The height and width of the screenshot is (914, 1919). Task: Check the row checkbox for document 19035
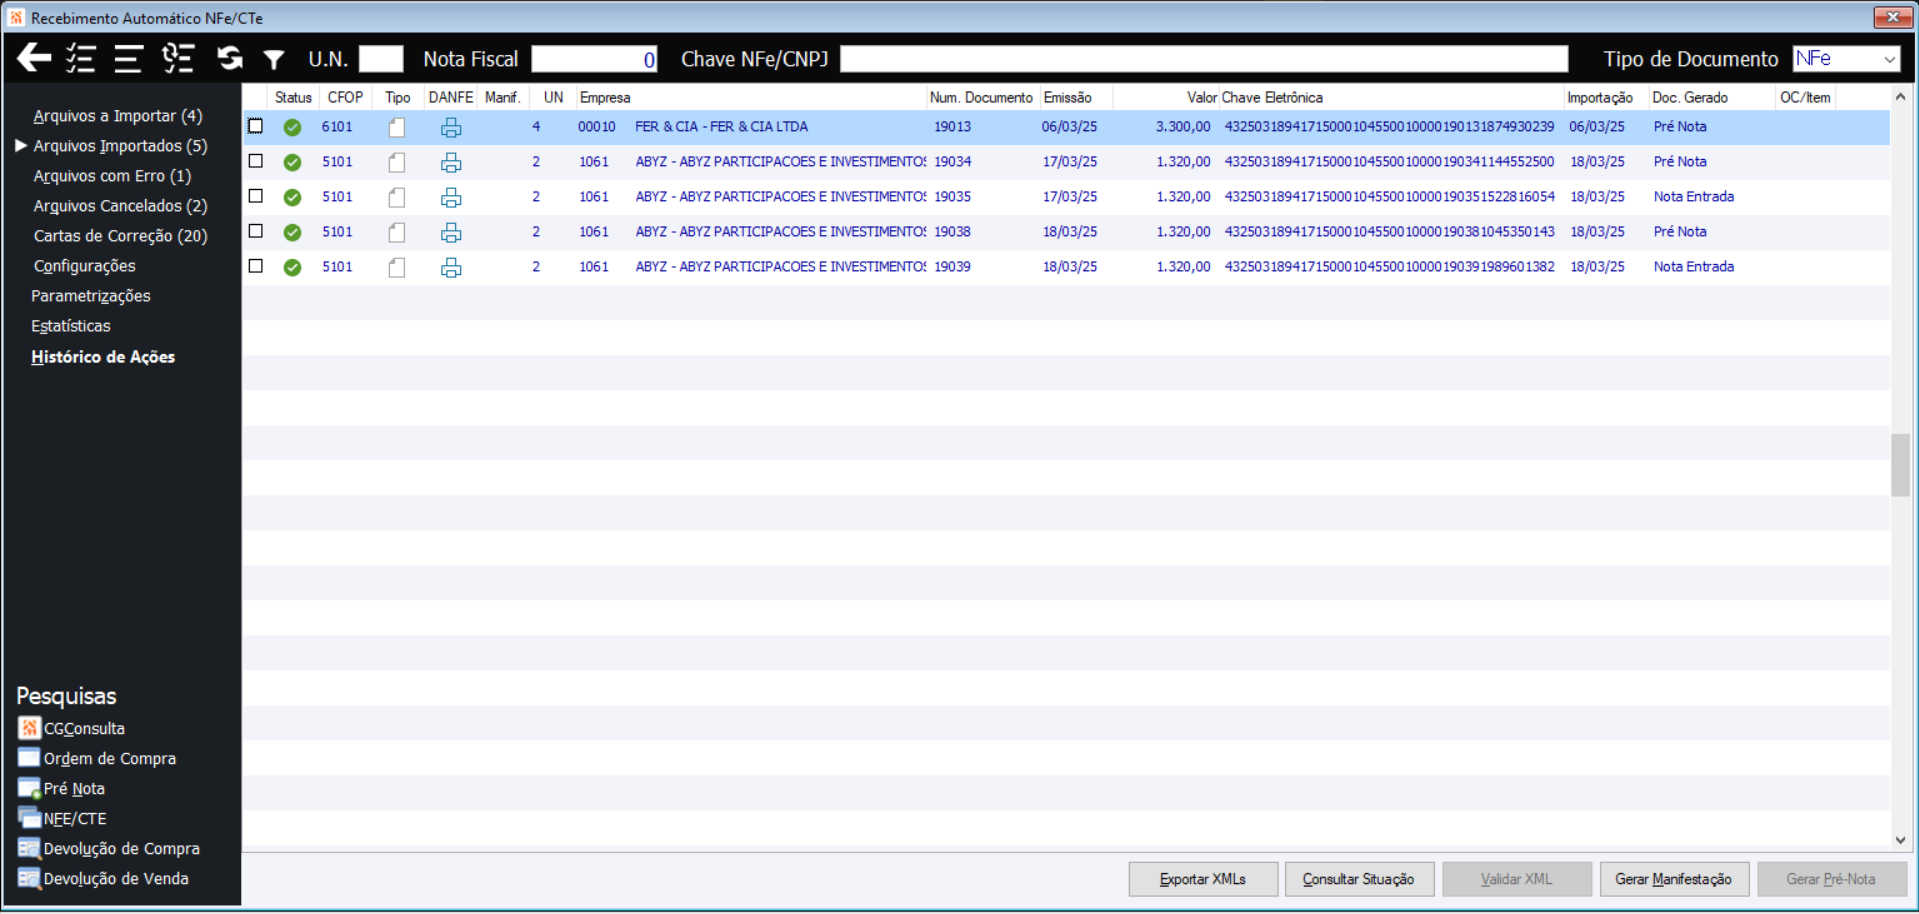pyautogui.click(x=256, y=196)
